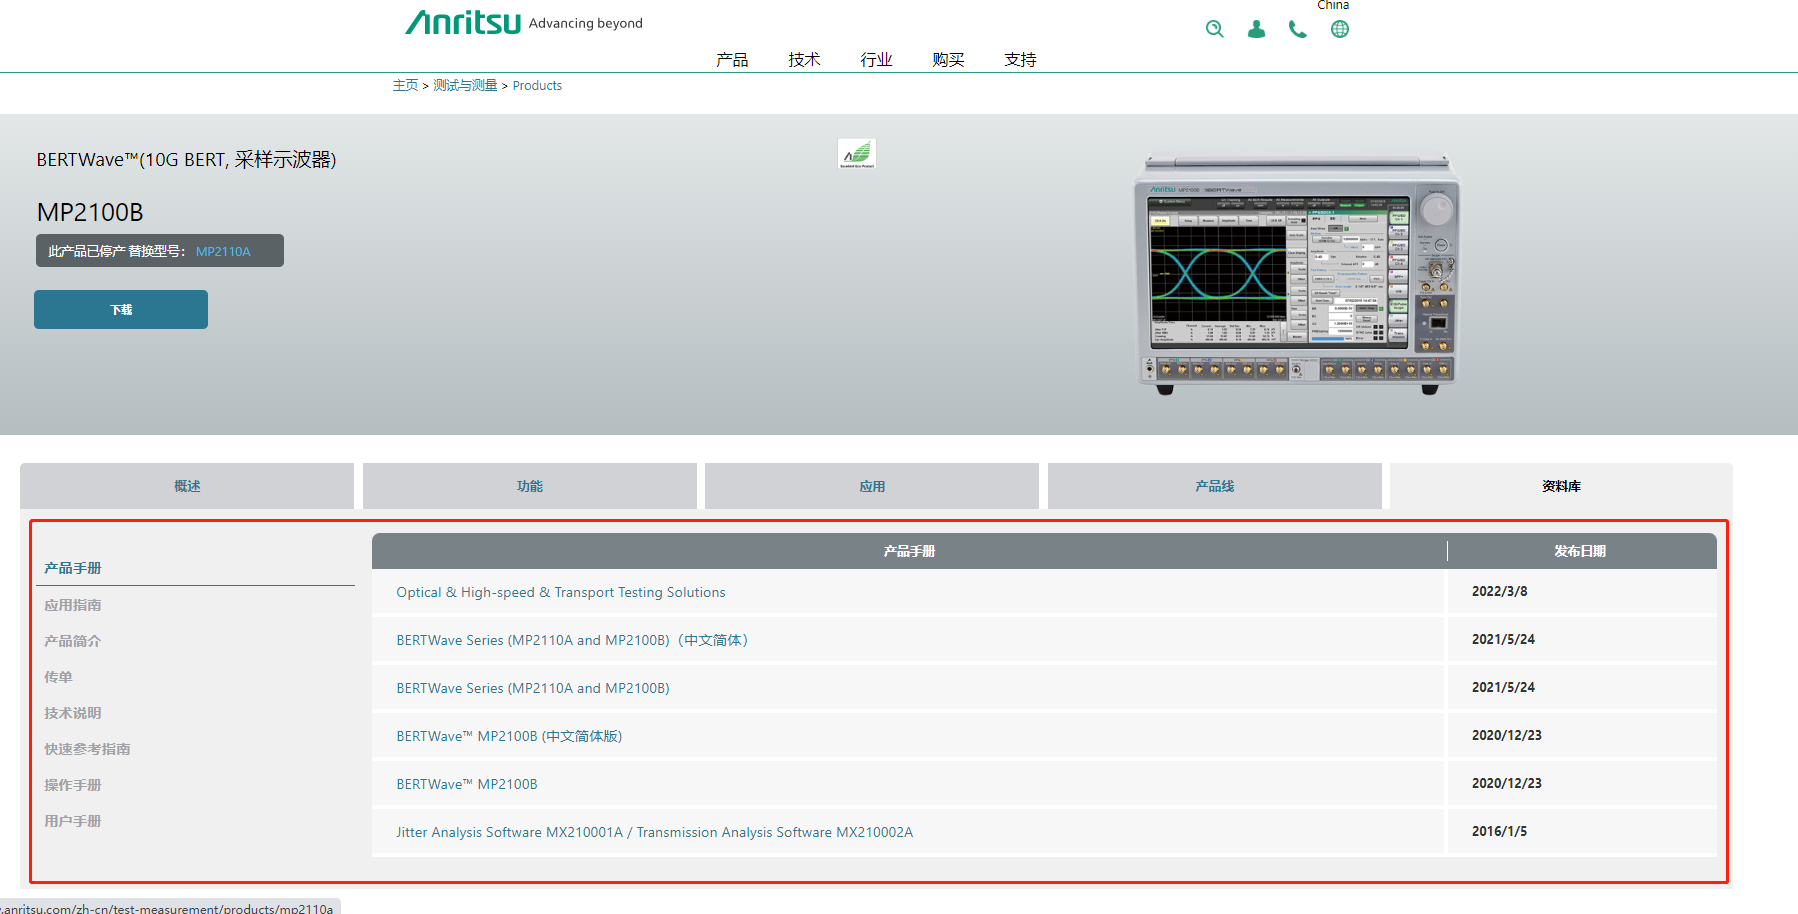The image size is (1798, 914).
Task: Select 应用指南 in the library sidebar
Action: (73, 605)
